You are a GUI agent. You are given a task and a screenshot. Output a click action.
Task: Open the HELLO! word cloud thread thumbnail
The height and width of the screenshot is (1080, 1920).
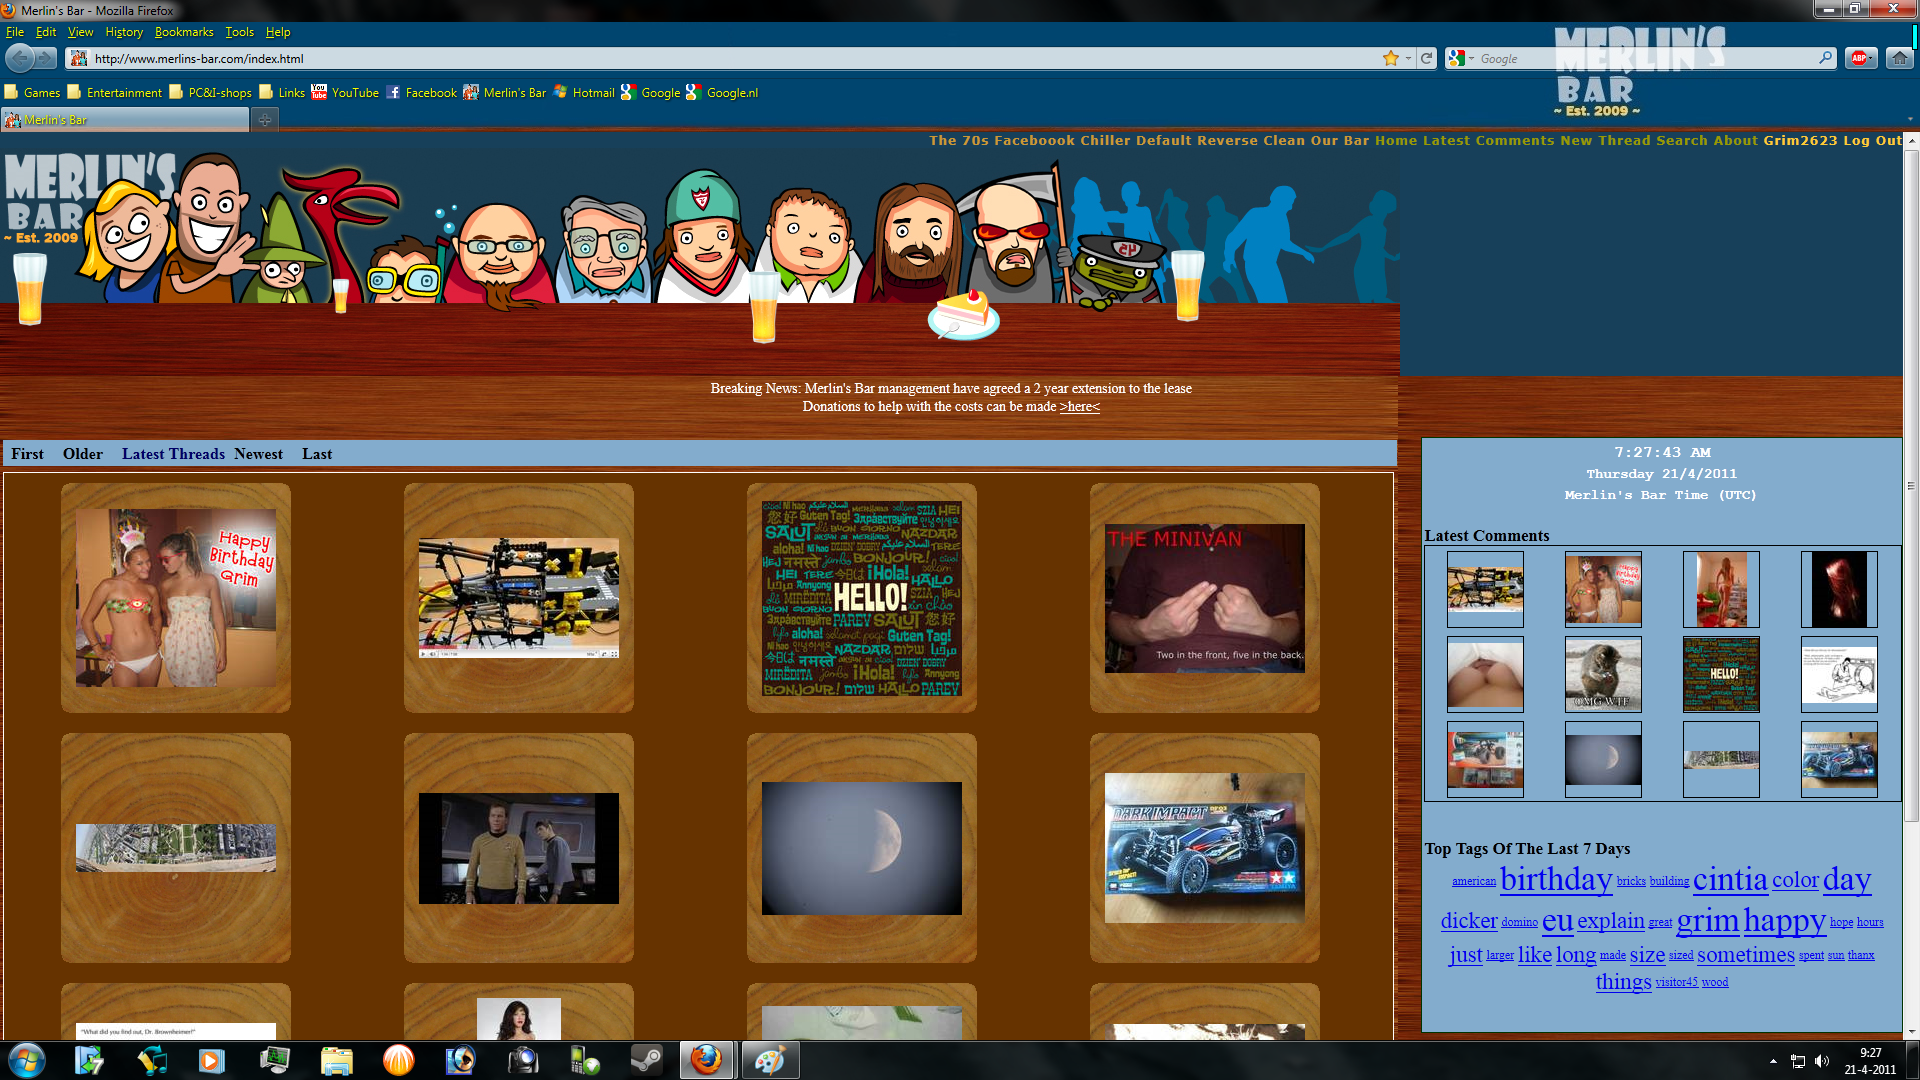(862, 598)
